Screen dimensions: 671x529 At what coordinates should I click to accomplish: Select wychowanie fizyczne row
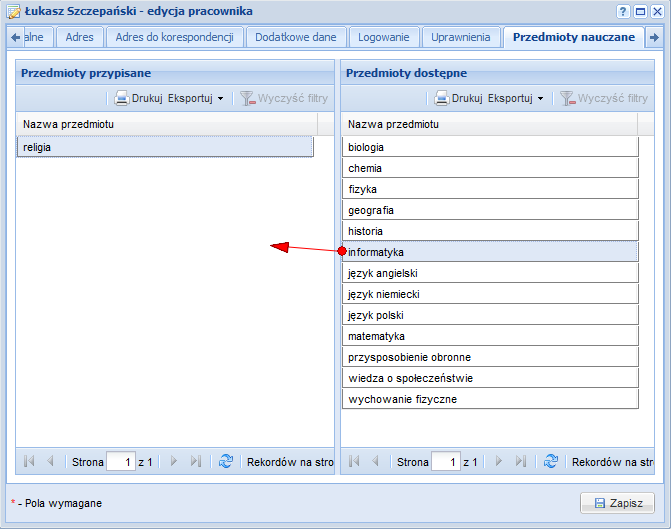point(490,399)
